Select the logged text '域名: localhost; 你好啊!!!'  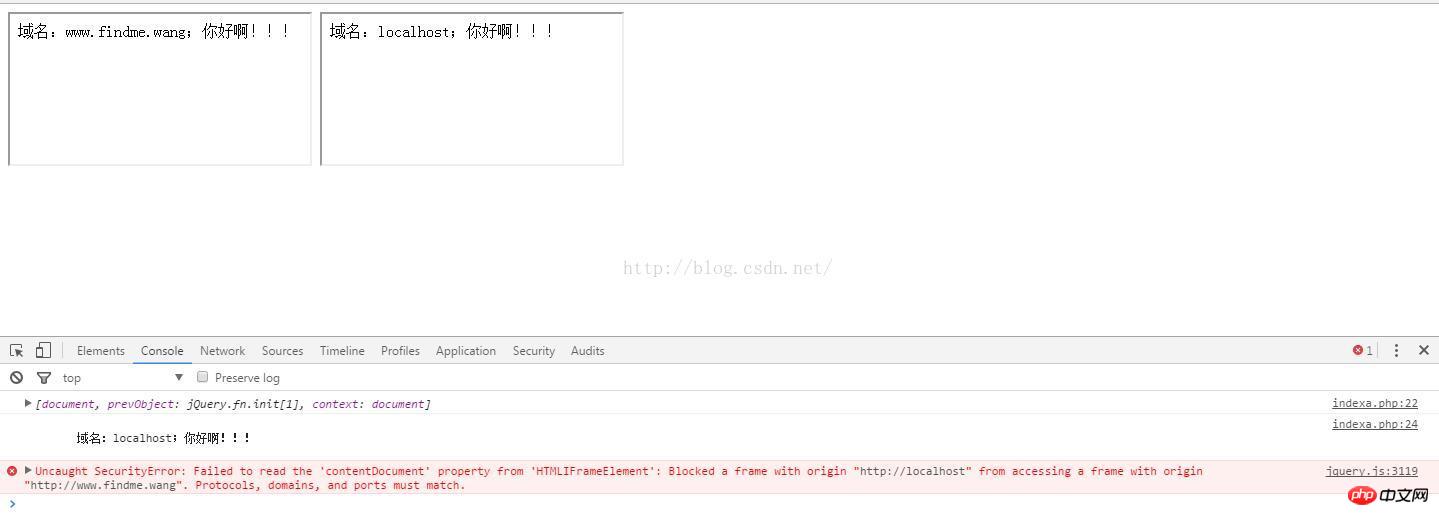163,438
